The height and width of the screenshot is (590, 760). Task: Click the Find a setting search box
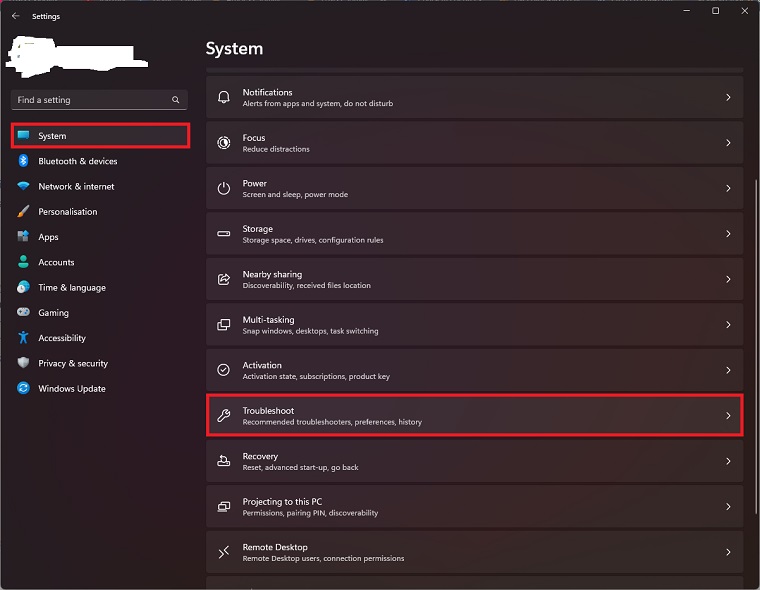(90, 100)
